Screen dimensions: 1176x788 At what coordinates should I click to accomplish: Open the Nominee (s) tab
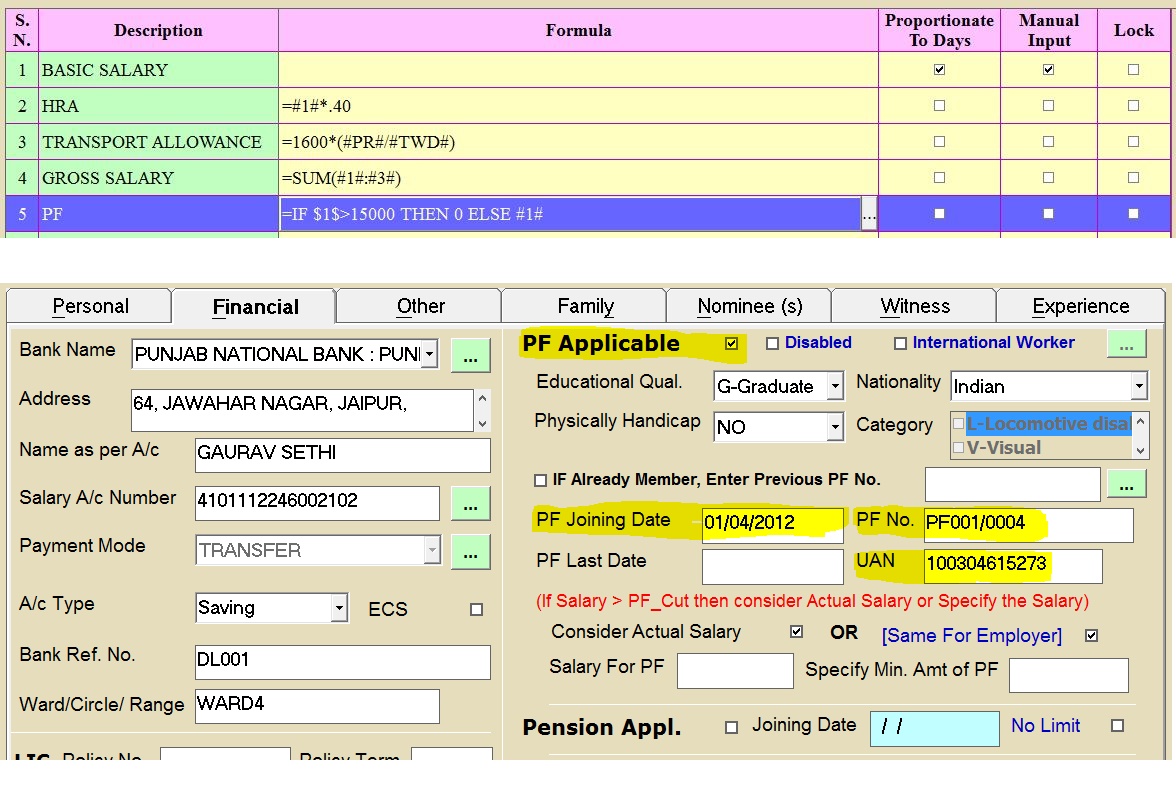point(750,306)
